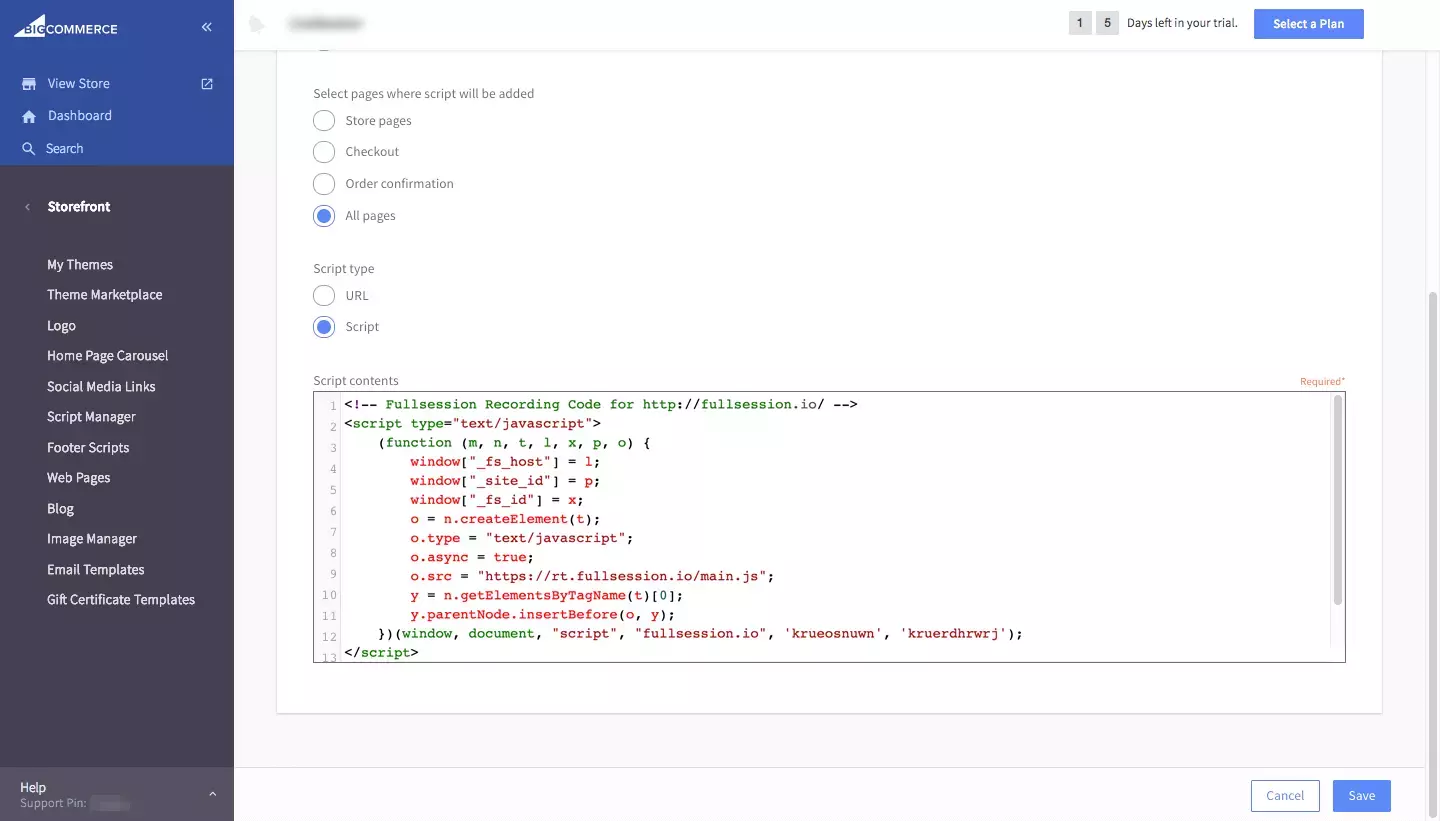Viewport: 1440px width, 821px height.
Task: Click the y.parentNode.insertBefore code line
Action: [542, 615]
